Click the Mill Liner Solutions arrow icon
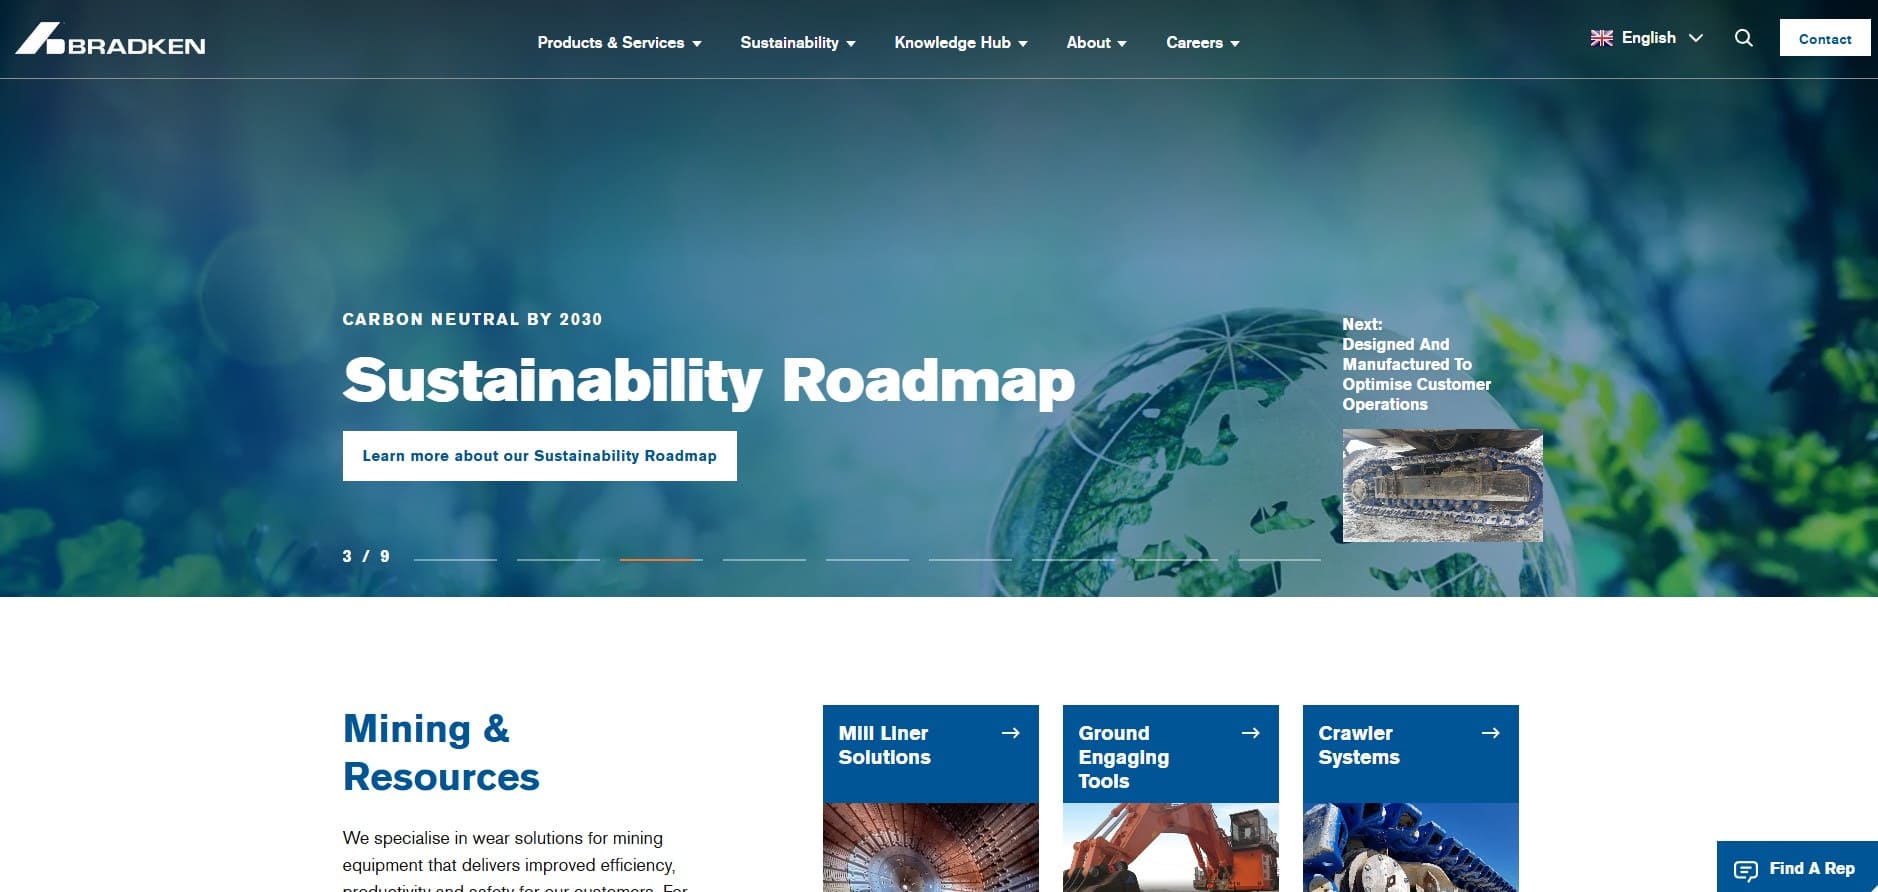 coord(1011,733)
